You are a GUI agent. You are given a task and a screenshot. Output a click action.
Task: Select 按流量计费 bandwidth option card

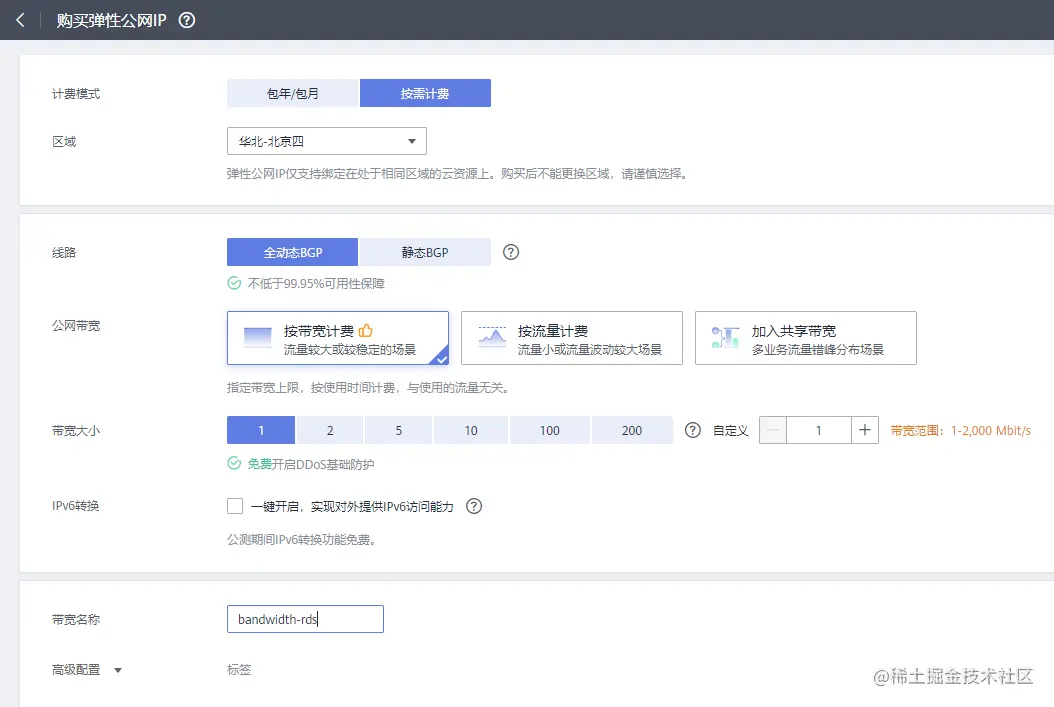(571, 338)
